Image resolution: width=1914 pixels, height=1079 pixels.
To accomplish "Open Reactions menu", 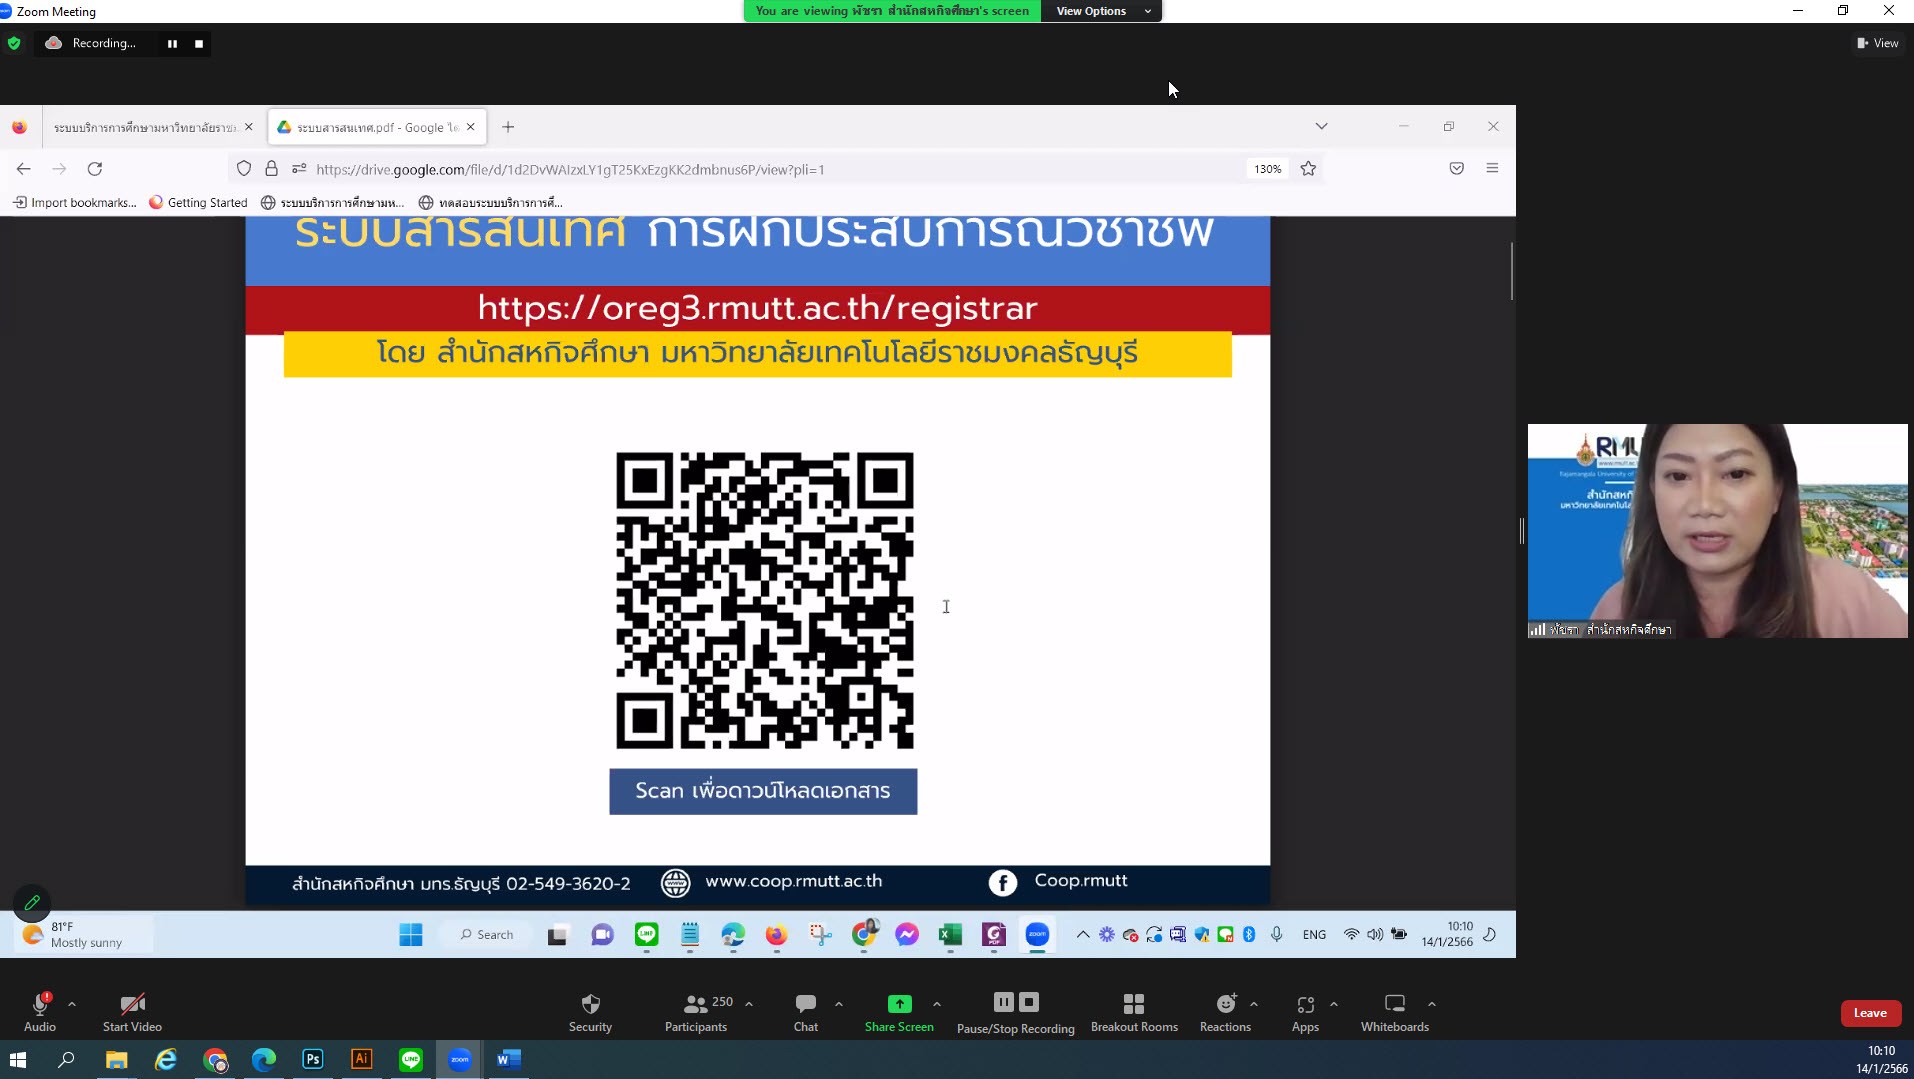I will coord(1225,1012).
